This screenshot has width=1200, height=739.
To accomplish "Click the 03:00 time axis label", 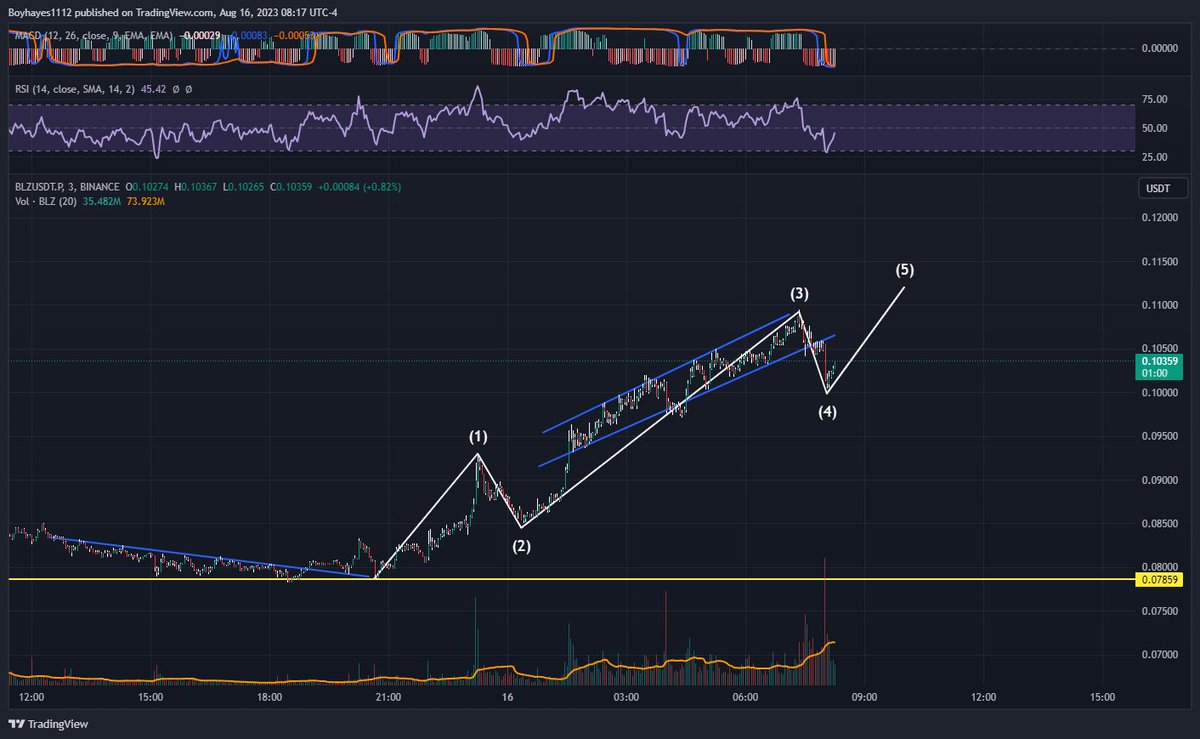I will (626, 696).
